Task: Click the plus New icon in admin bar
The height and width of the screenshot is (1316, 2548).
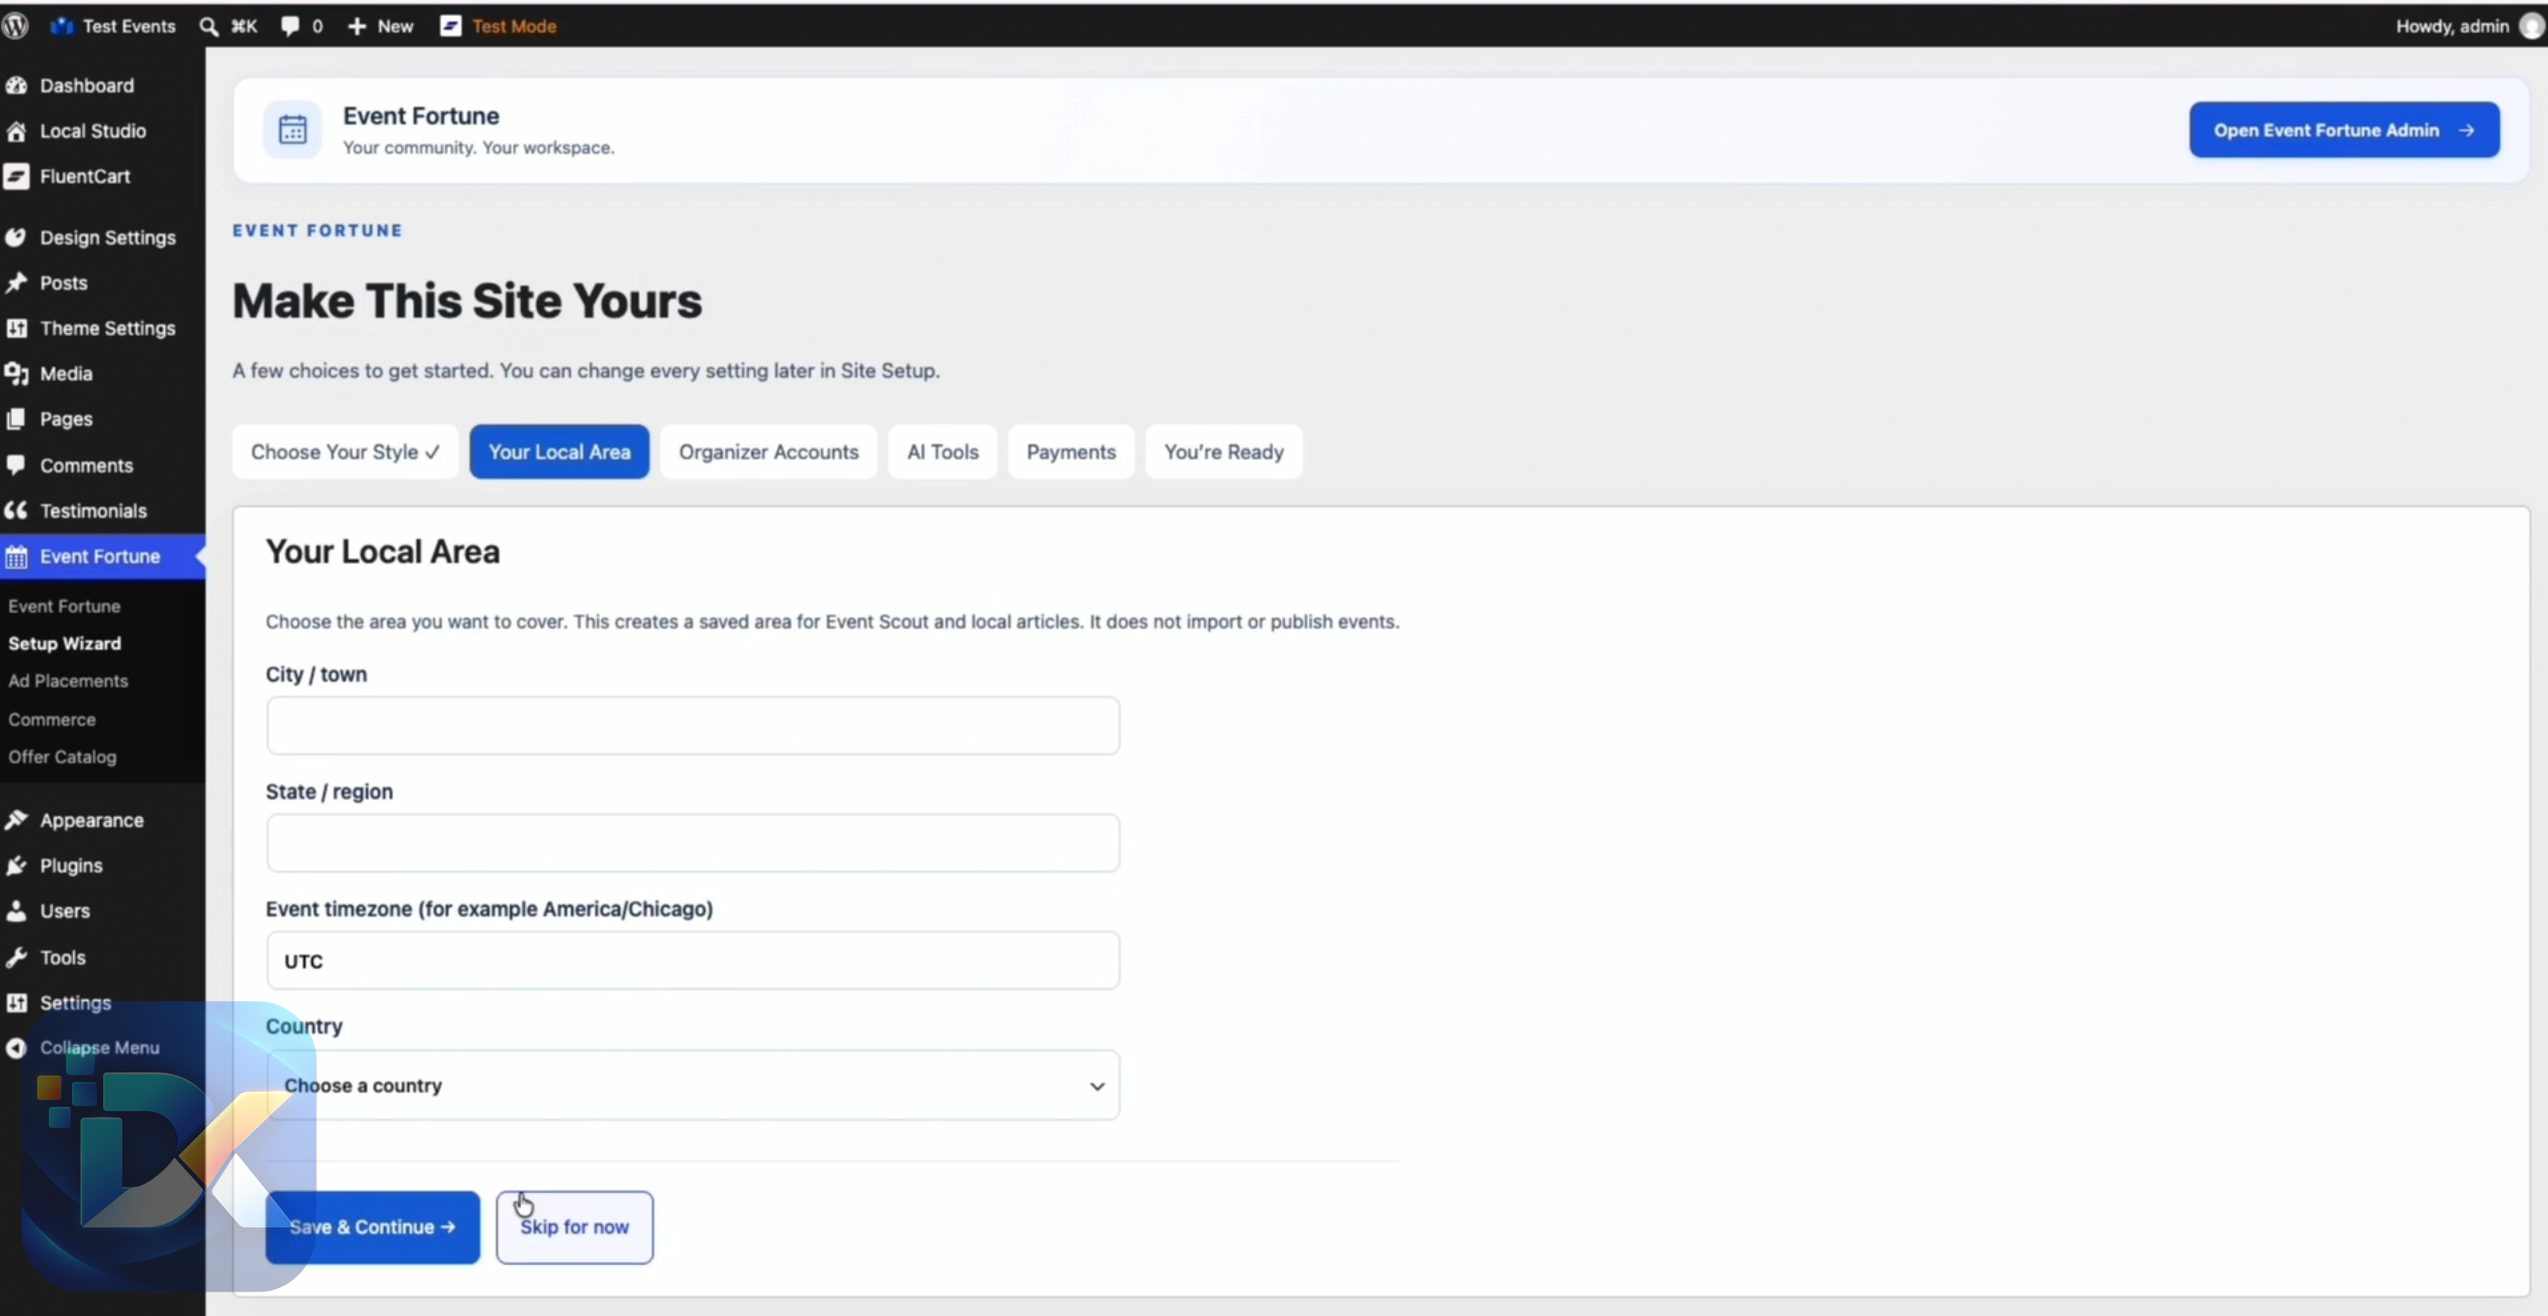Action: click(357, 26)
